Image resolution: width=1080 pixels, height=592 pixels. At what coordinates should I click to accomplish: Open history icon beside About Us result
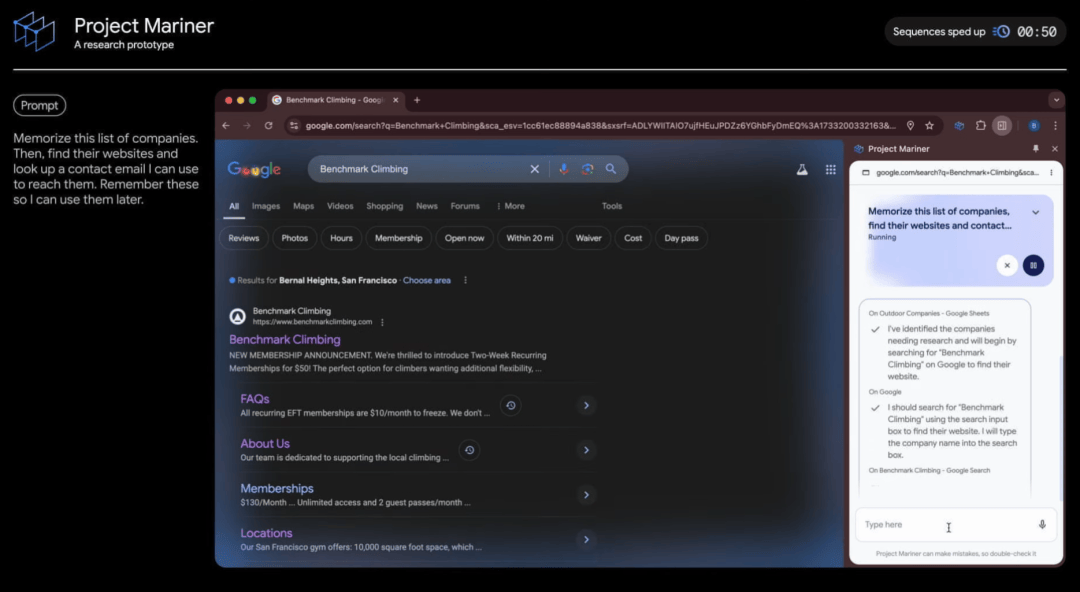[470, 450]
